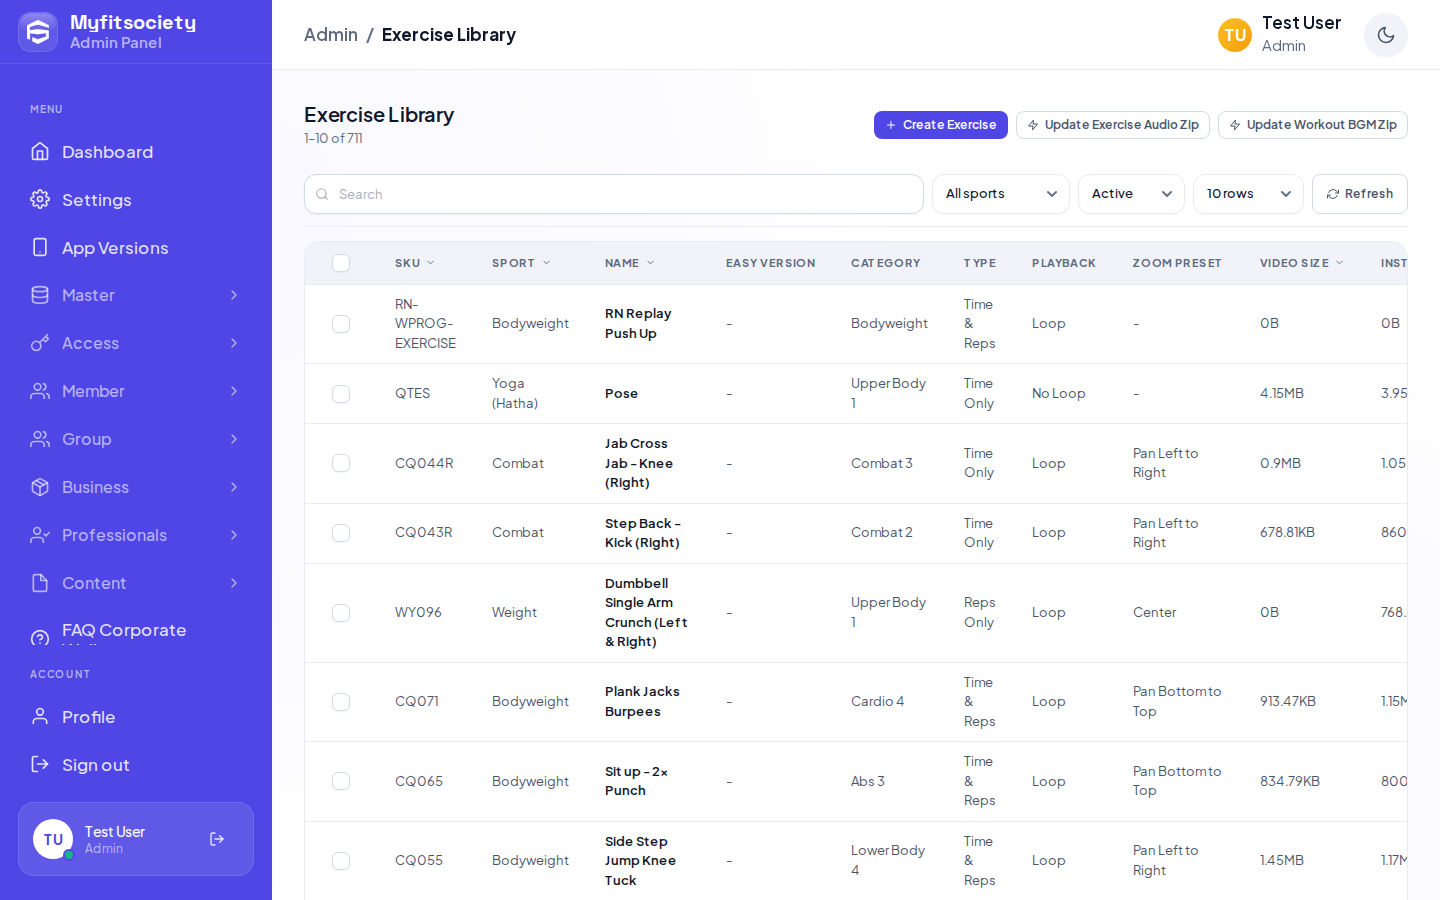This screenshot has width=1440, height=900.
Task: Toggle dark mode moon icon
Action: [x=1385, y=35]
